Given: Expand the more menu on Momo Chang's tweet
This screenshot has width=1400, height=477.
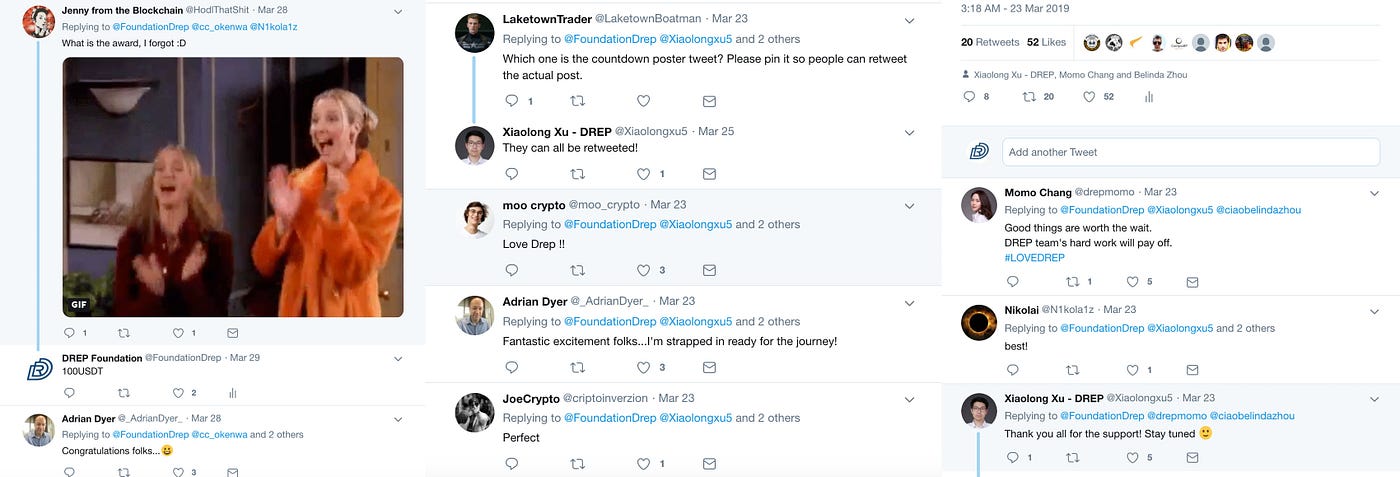Looking at the screenshot, I should coord(1374,193).
